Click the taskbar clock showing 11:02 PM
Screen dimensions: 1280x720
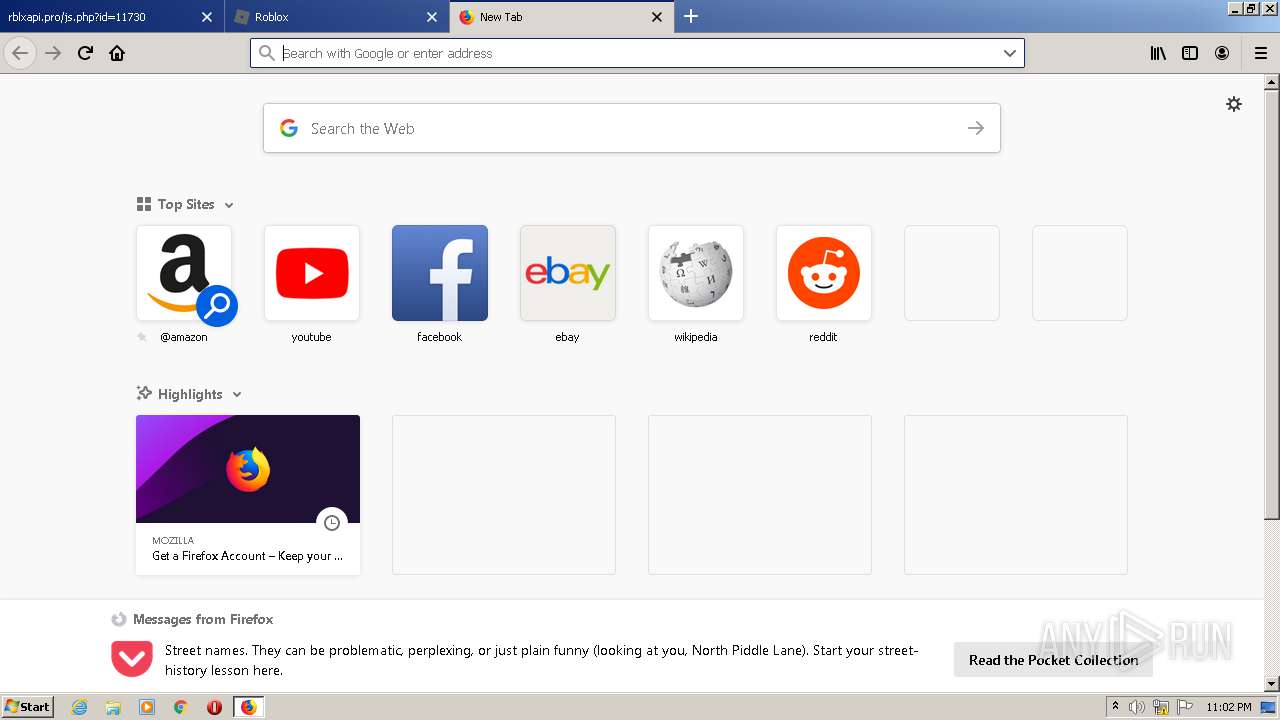1229,707
